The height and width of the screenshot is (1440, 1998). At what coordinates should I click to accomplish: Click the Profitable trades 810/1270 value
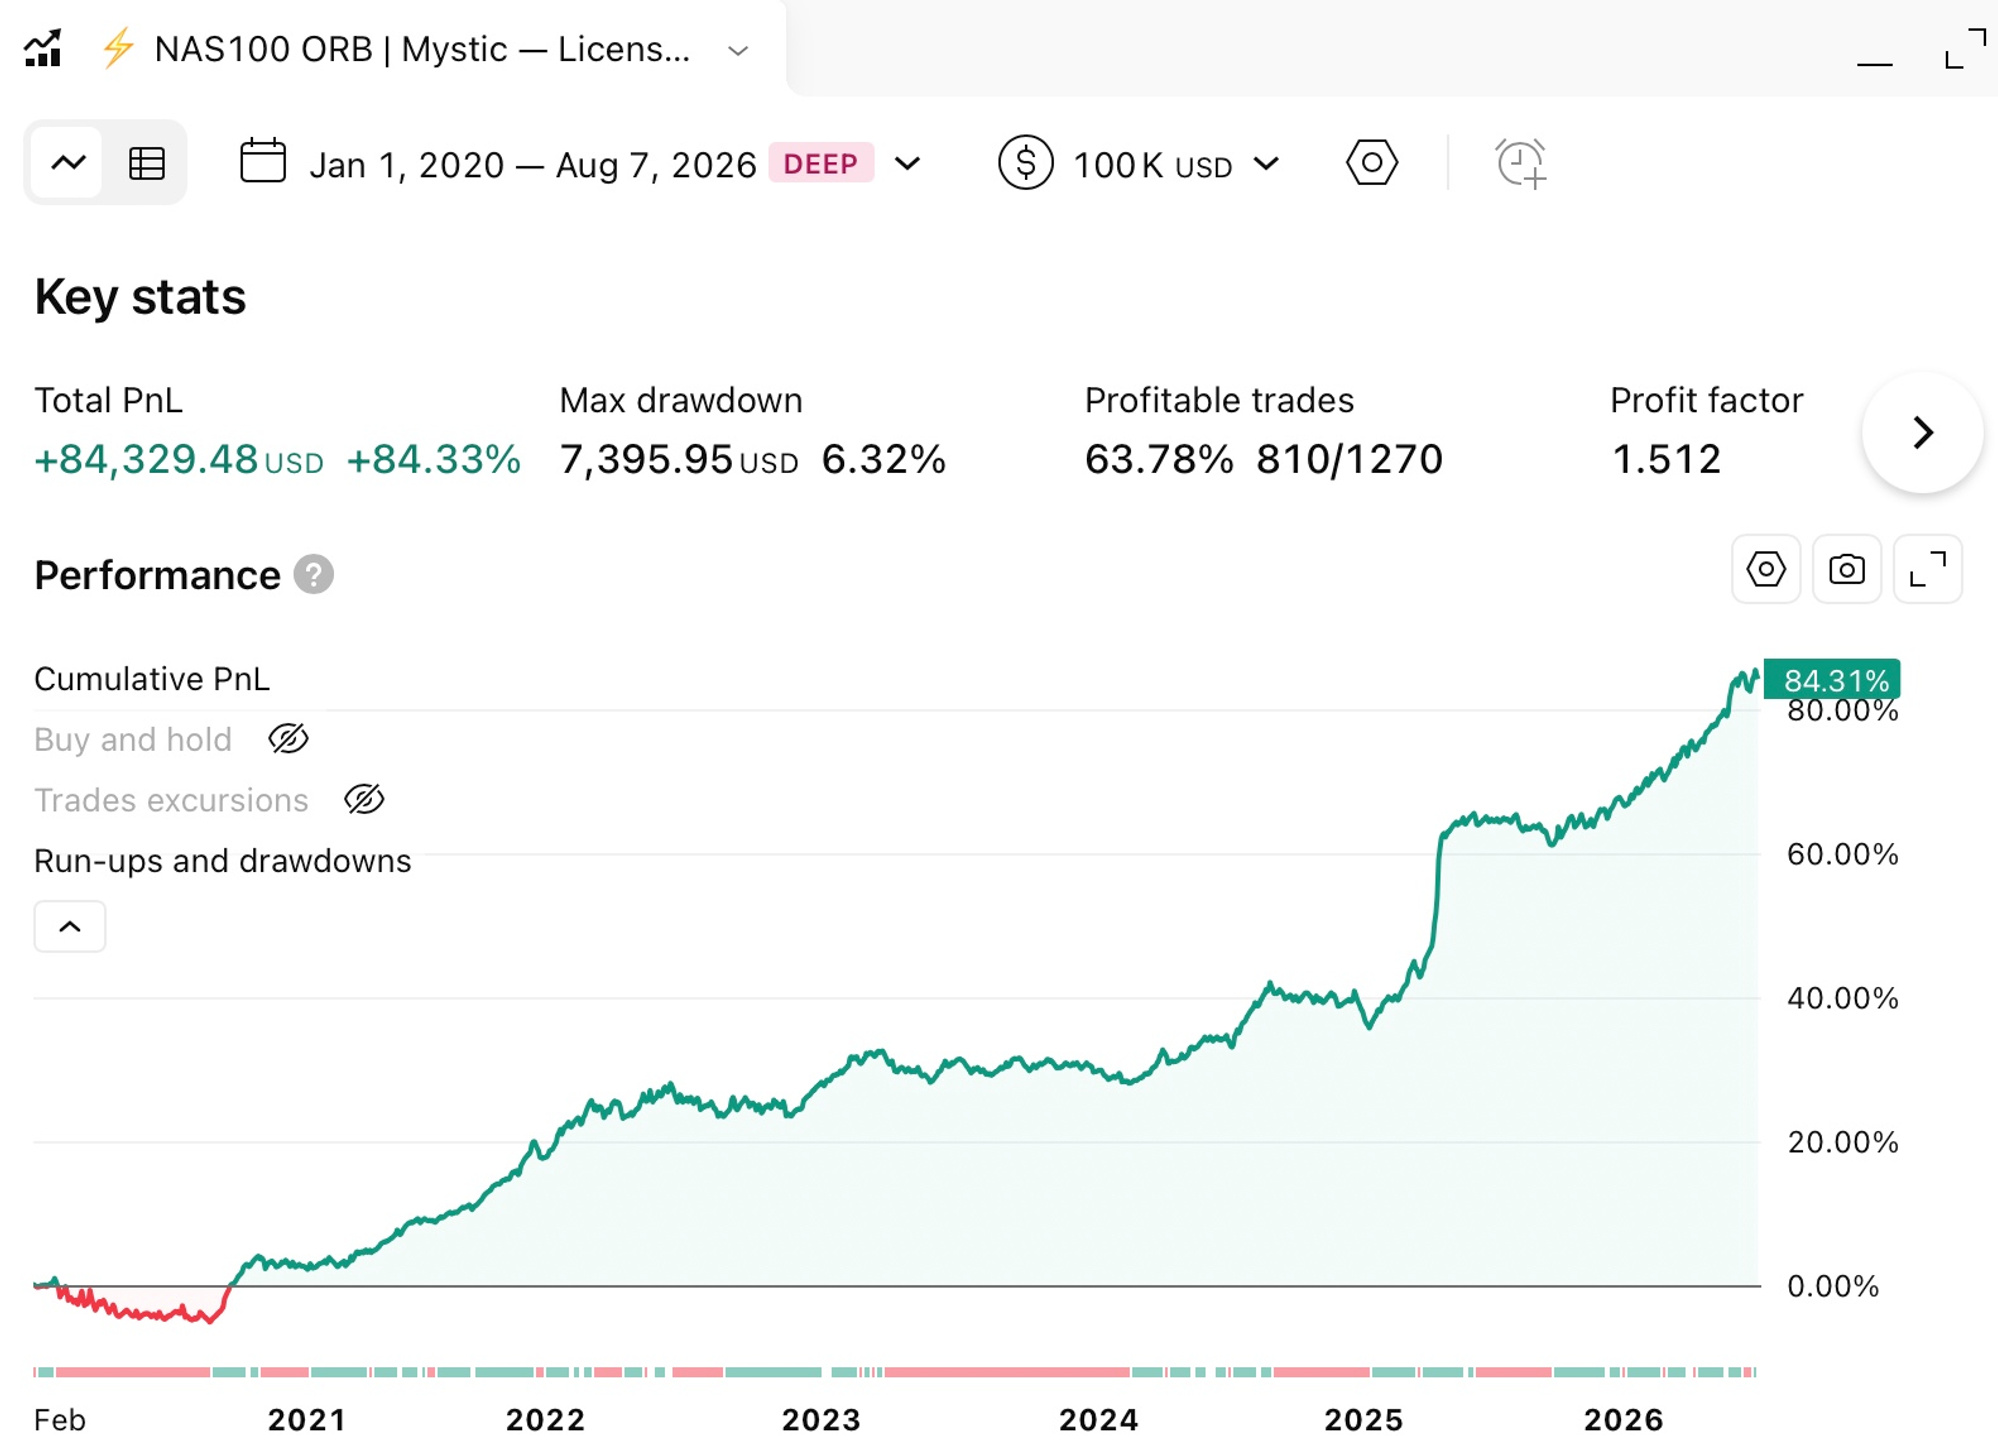tap(1349, 460)
